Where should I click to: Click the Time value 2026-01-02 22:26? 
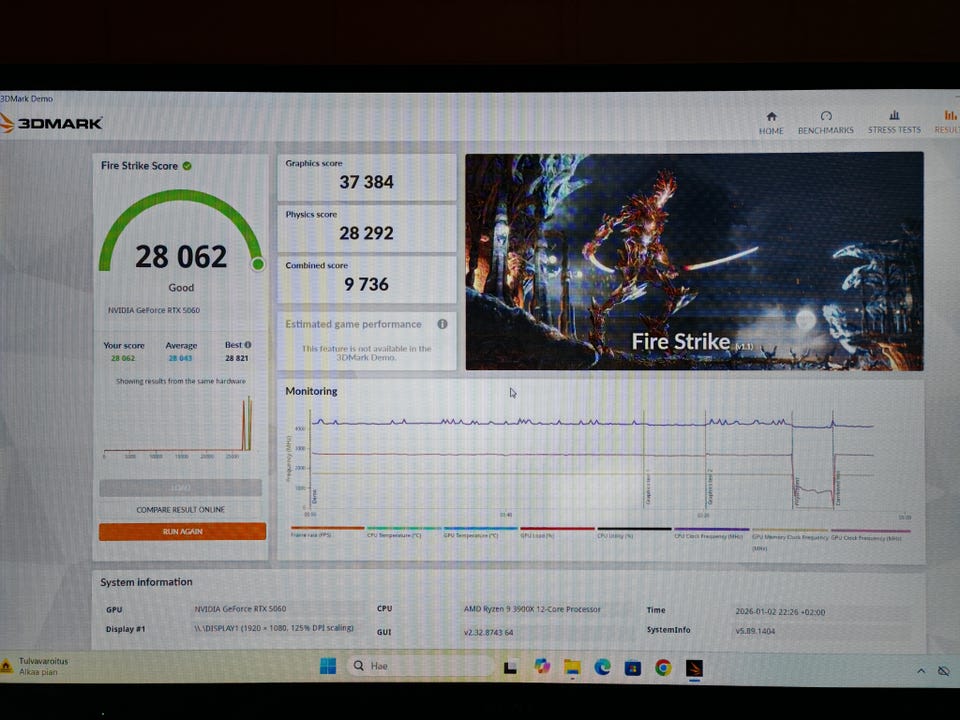click(780, 612)
